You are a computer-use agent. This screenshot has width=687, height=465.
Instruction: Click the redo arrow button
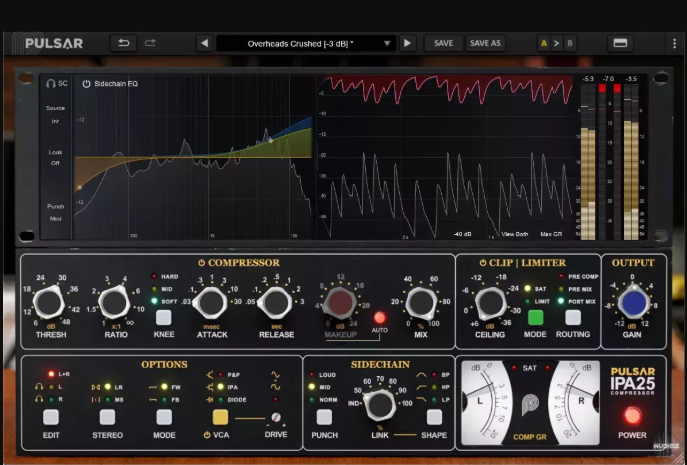click(150, 43)
